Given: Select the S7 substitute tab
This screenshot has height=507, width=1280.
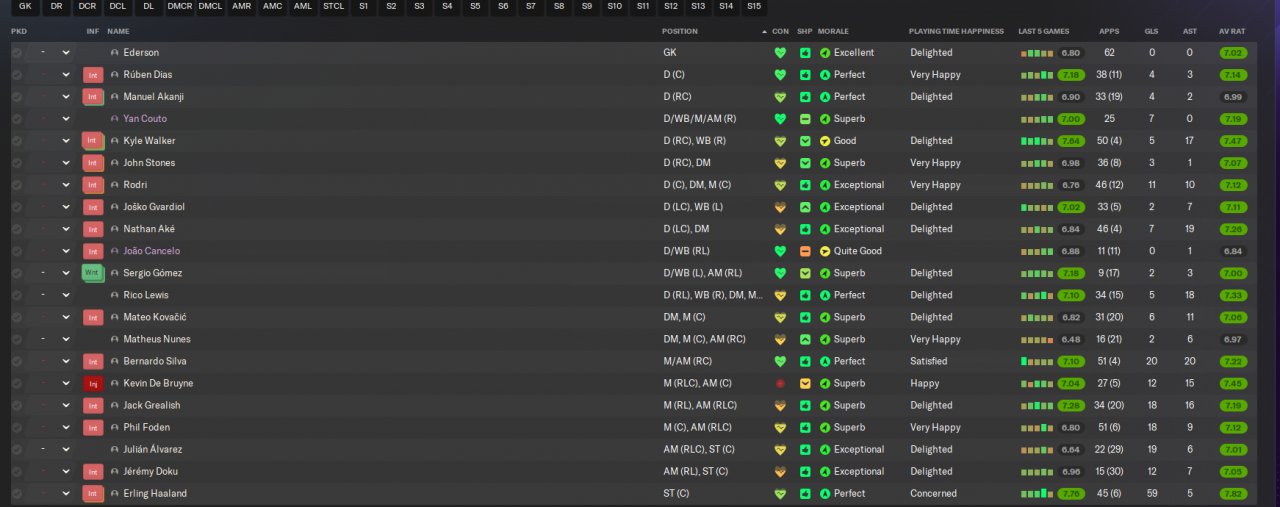Looking at the screenshot, I should [531, 6].
